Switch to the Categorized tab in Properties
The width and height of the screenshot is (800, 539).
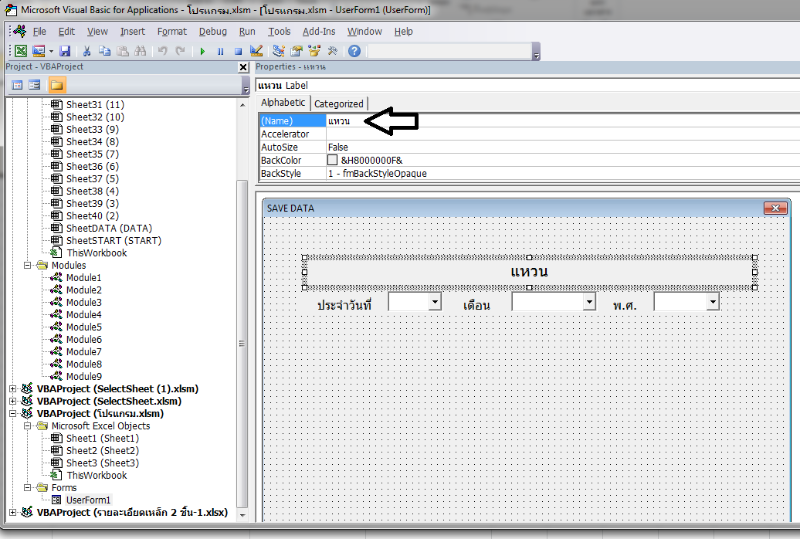[x=339, y=103]
